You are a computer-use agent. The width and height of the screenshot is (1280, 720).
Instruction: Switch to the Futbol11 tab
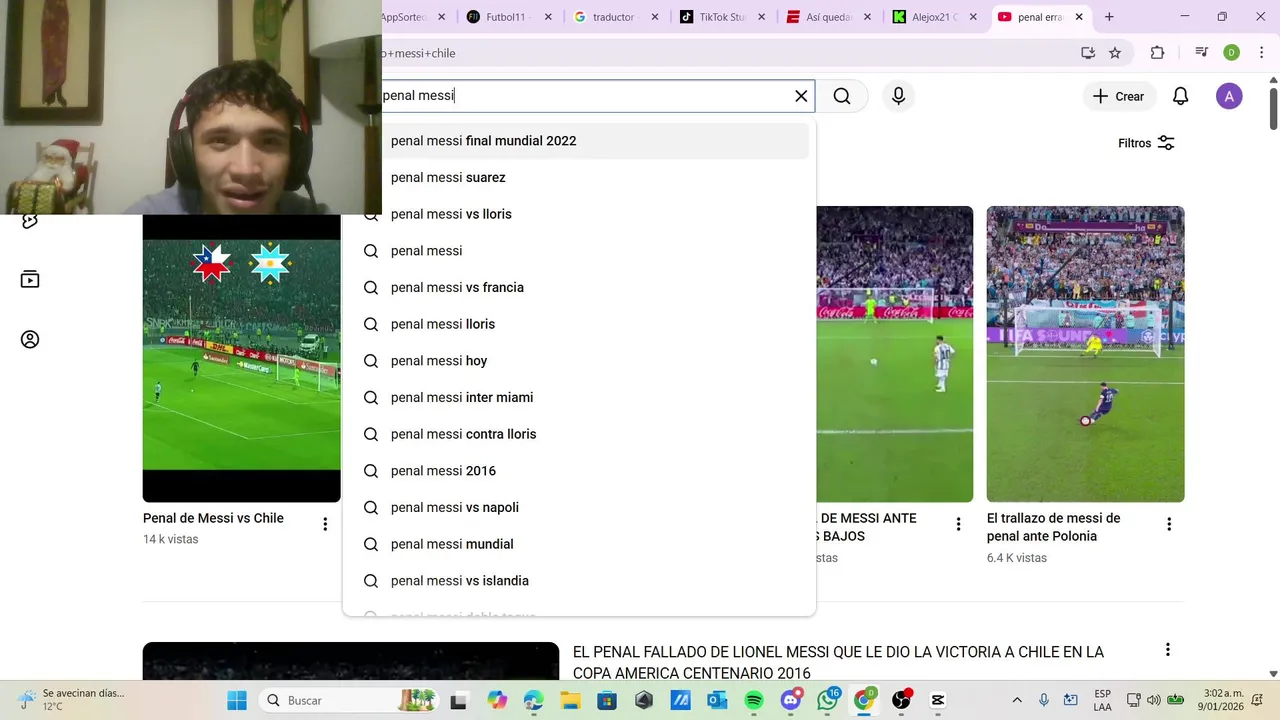coord(506,17)
